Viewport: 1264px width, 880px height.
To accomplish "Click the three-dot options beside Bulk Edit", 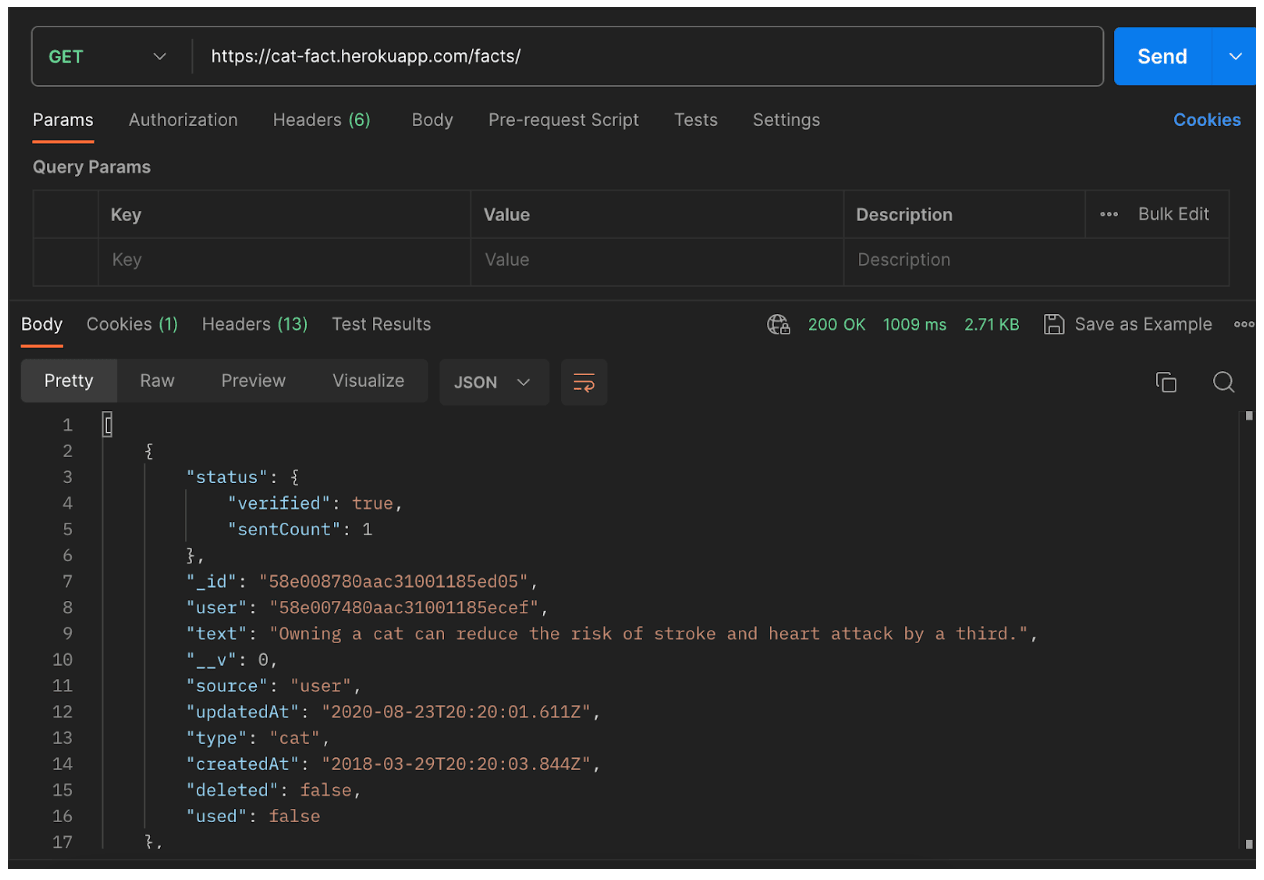I will (1109, 214).
